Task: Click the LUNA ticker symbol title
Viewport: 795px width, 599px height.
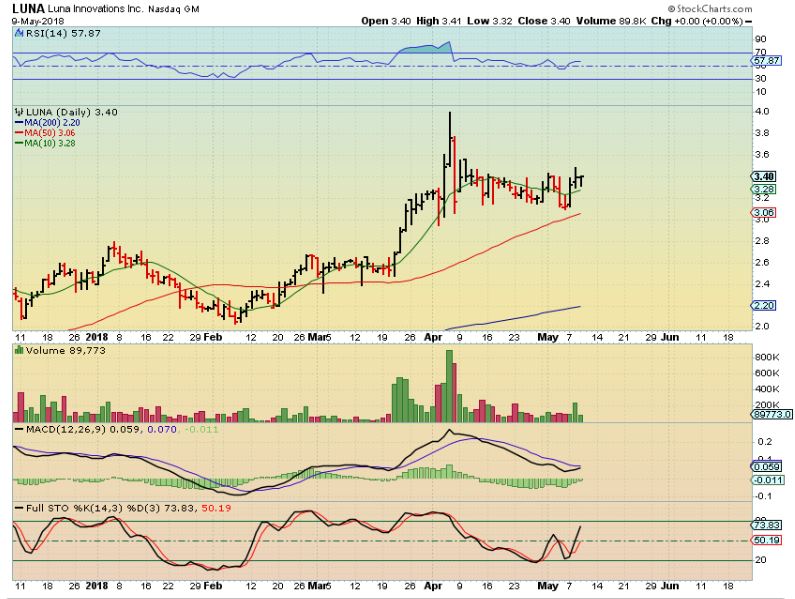Action: 28,9
